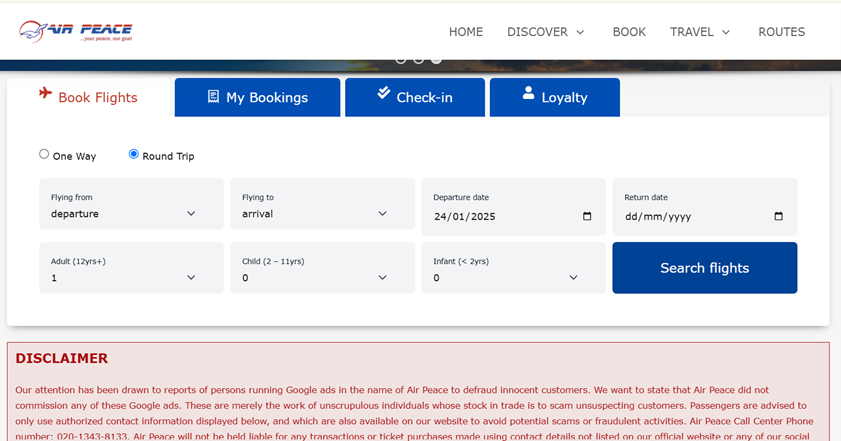Viewport: 841px width, 441px height.
Task: Open the Return date calendar picker icon
Action: (x=778, y=216)
